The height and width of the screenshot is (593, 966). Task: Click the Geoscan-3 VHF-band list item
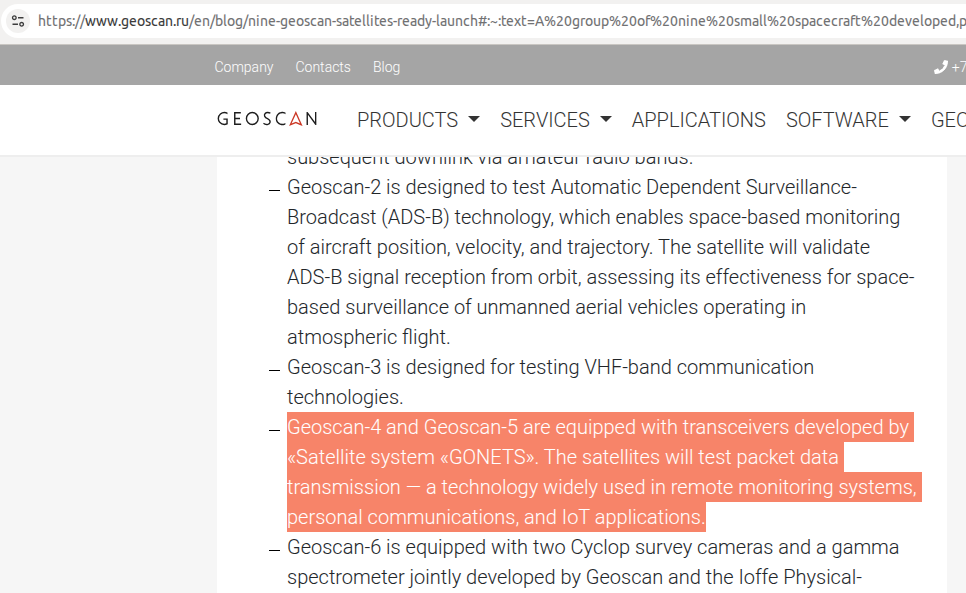(x=550, y=382)
